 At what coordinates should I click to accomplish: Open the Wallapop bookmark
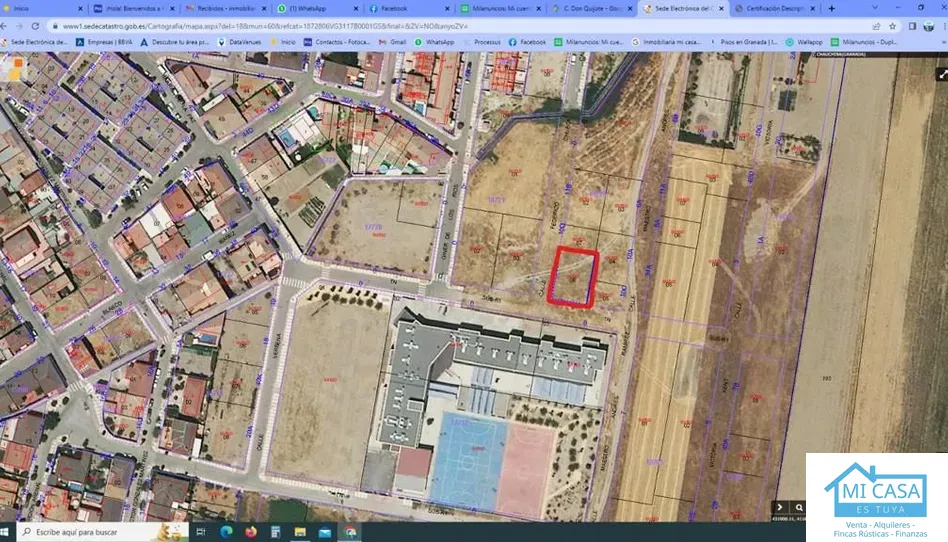804,42
